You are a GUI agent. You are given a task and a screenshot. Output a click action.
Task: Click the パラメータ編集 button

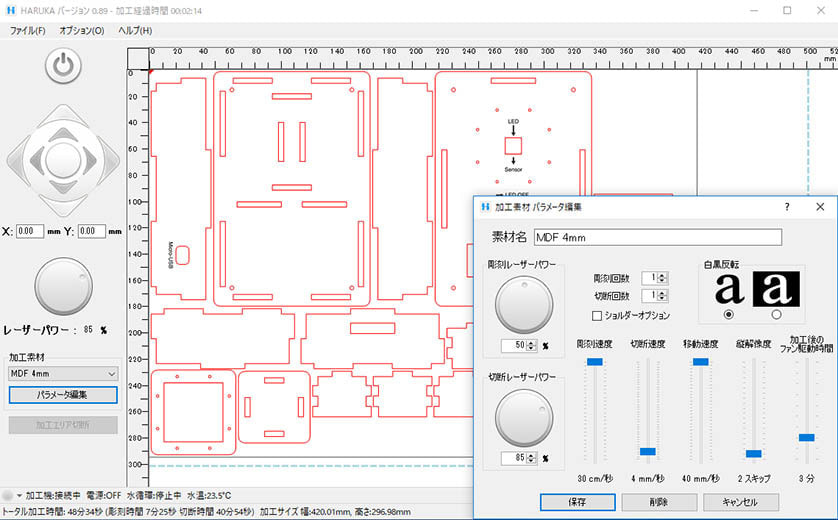point(63,395)
